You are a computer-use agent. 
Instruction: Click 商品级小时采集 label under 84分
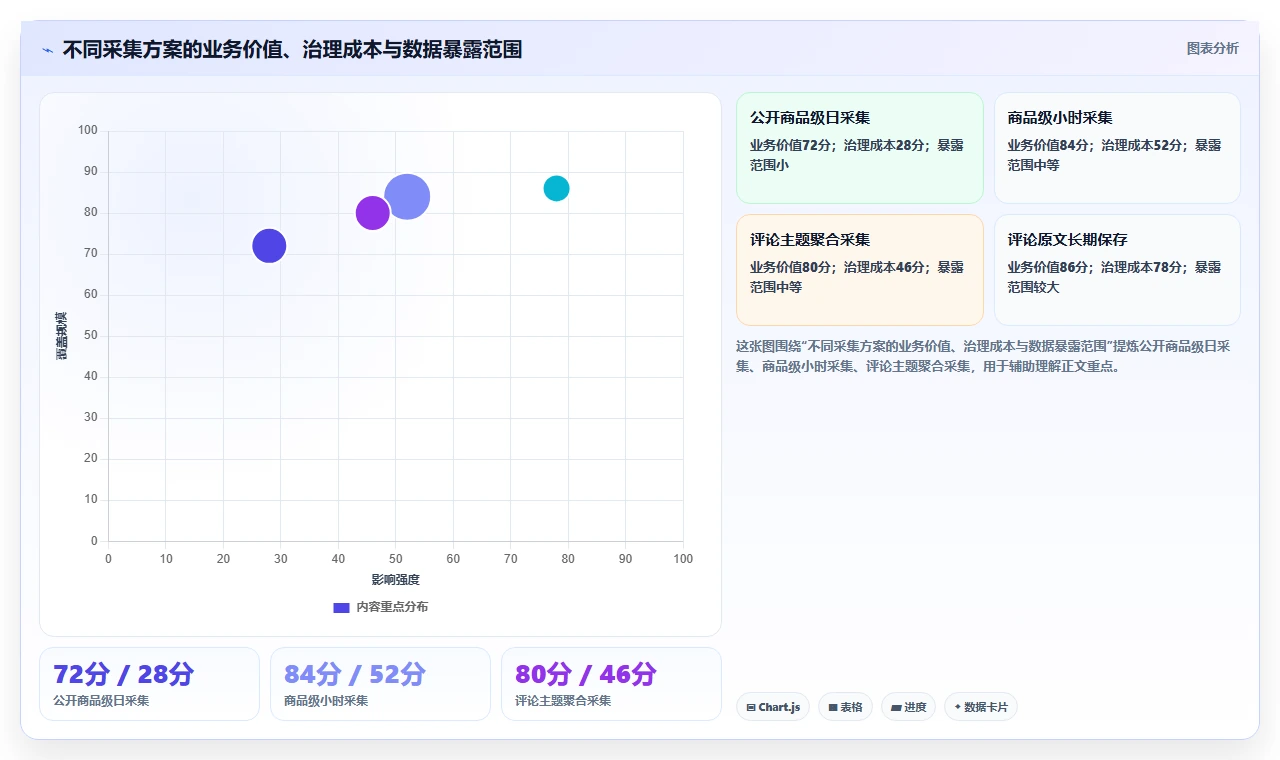point(326,701)
